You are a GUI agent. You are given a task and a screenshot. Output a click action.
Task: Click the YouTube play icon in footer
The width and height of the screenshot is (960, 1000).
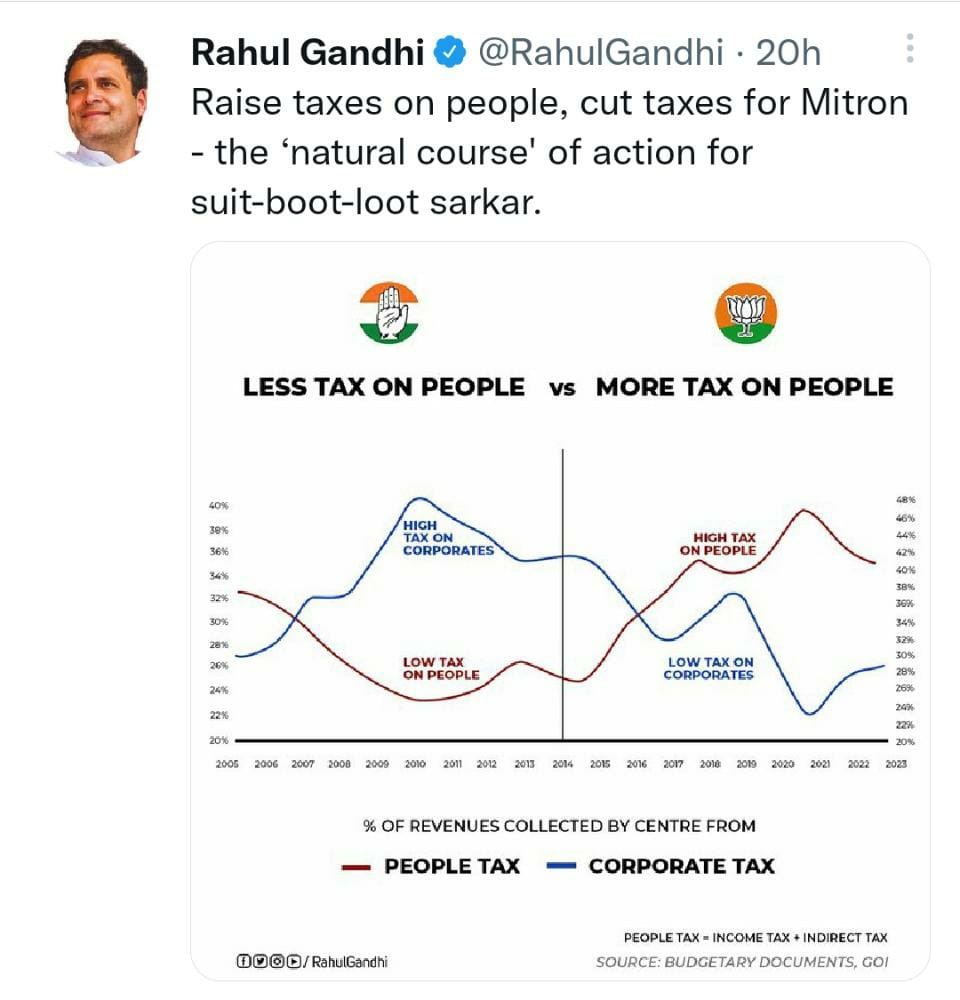(293, 960)
